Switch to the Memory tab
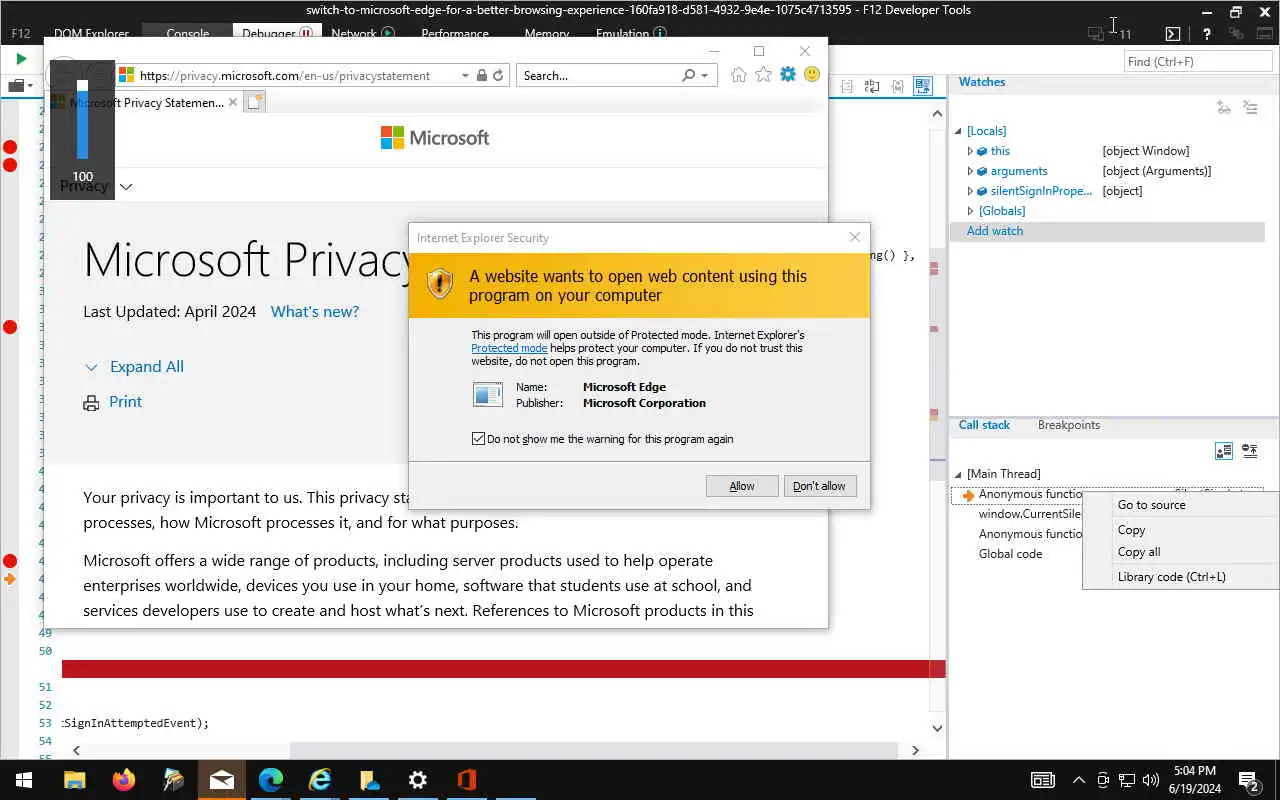 click(x=547, y=33)
